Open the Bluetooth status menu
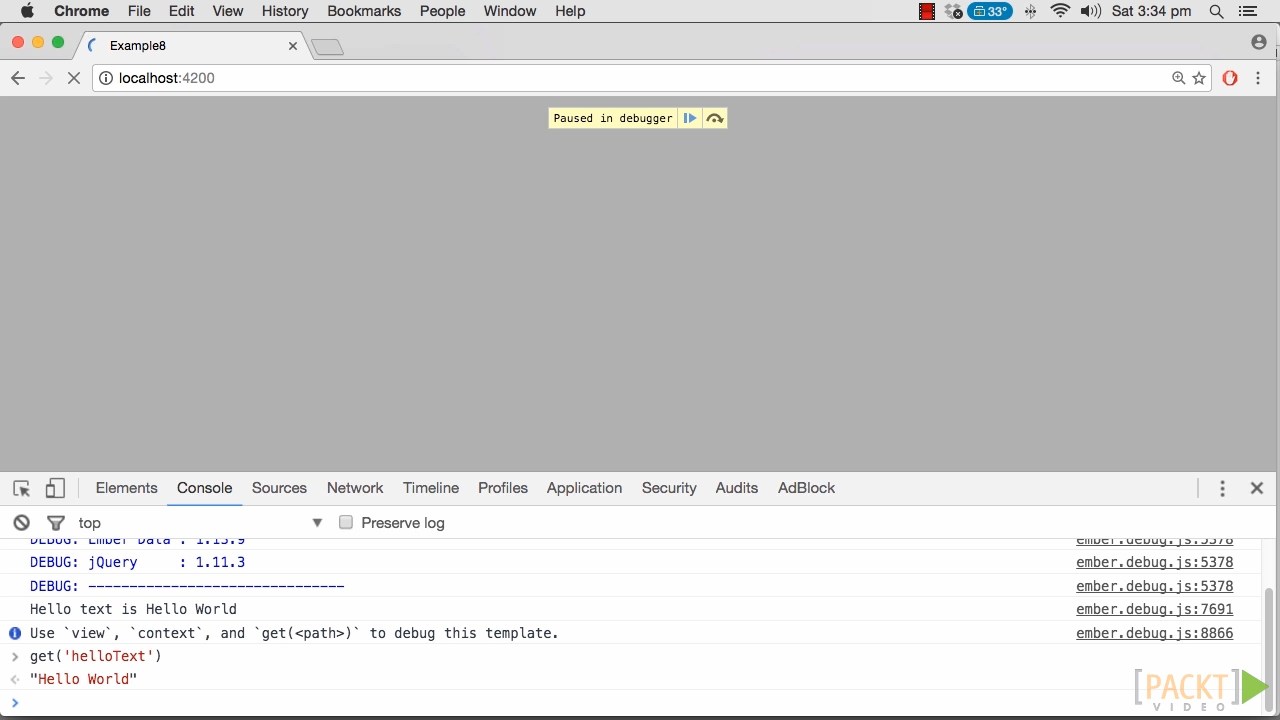Viewport: 1280px width, 720px height. pos(1031,11)
